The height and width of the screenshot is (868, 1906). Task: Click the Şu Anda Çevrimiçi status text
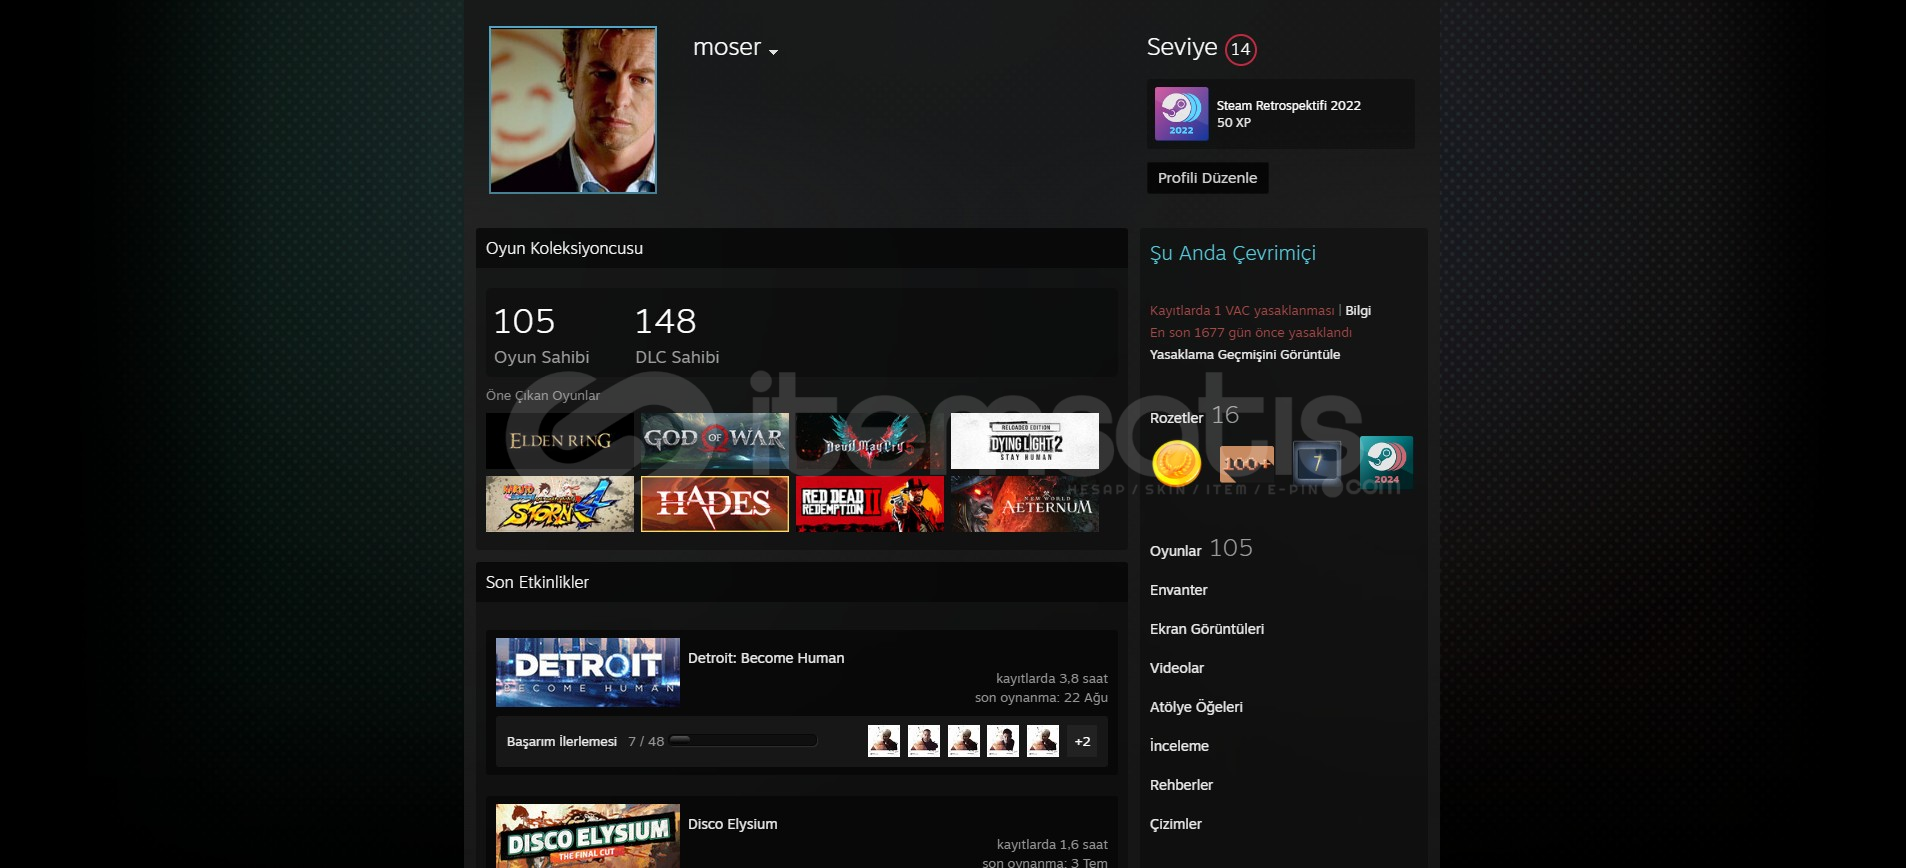pyautogui.click(x=1233, y=253)
